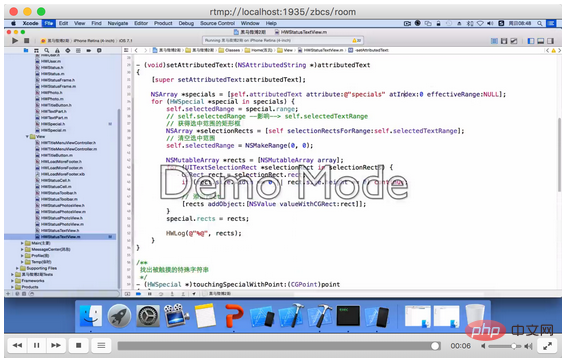Click the video playback progress bar
Viewport: 564px width, 363px height.
pyautogui.click(x=278, y=346)
